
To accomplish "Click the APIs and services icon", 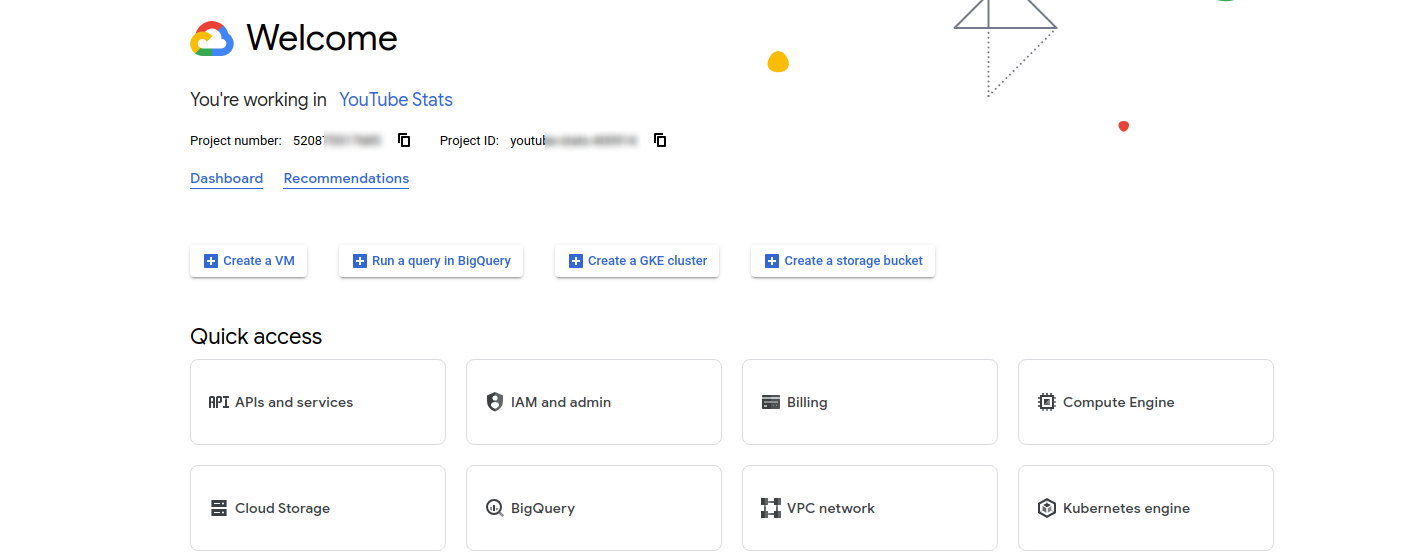I will [x=218, y=402].
